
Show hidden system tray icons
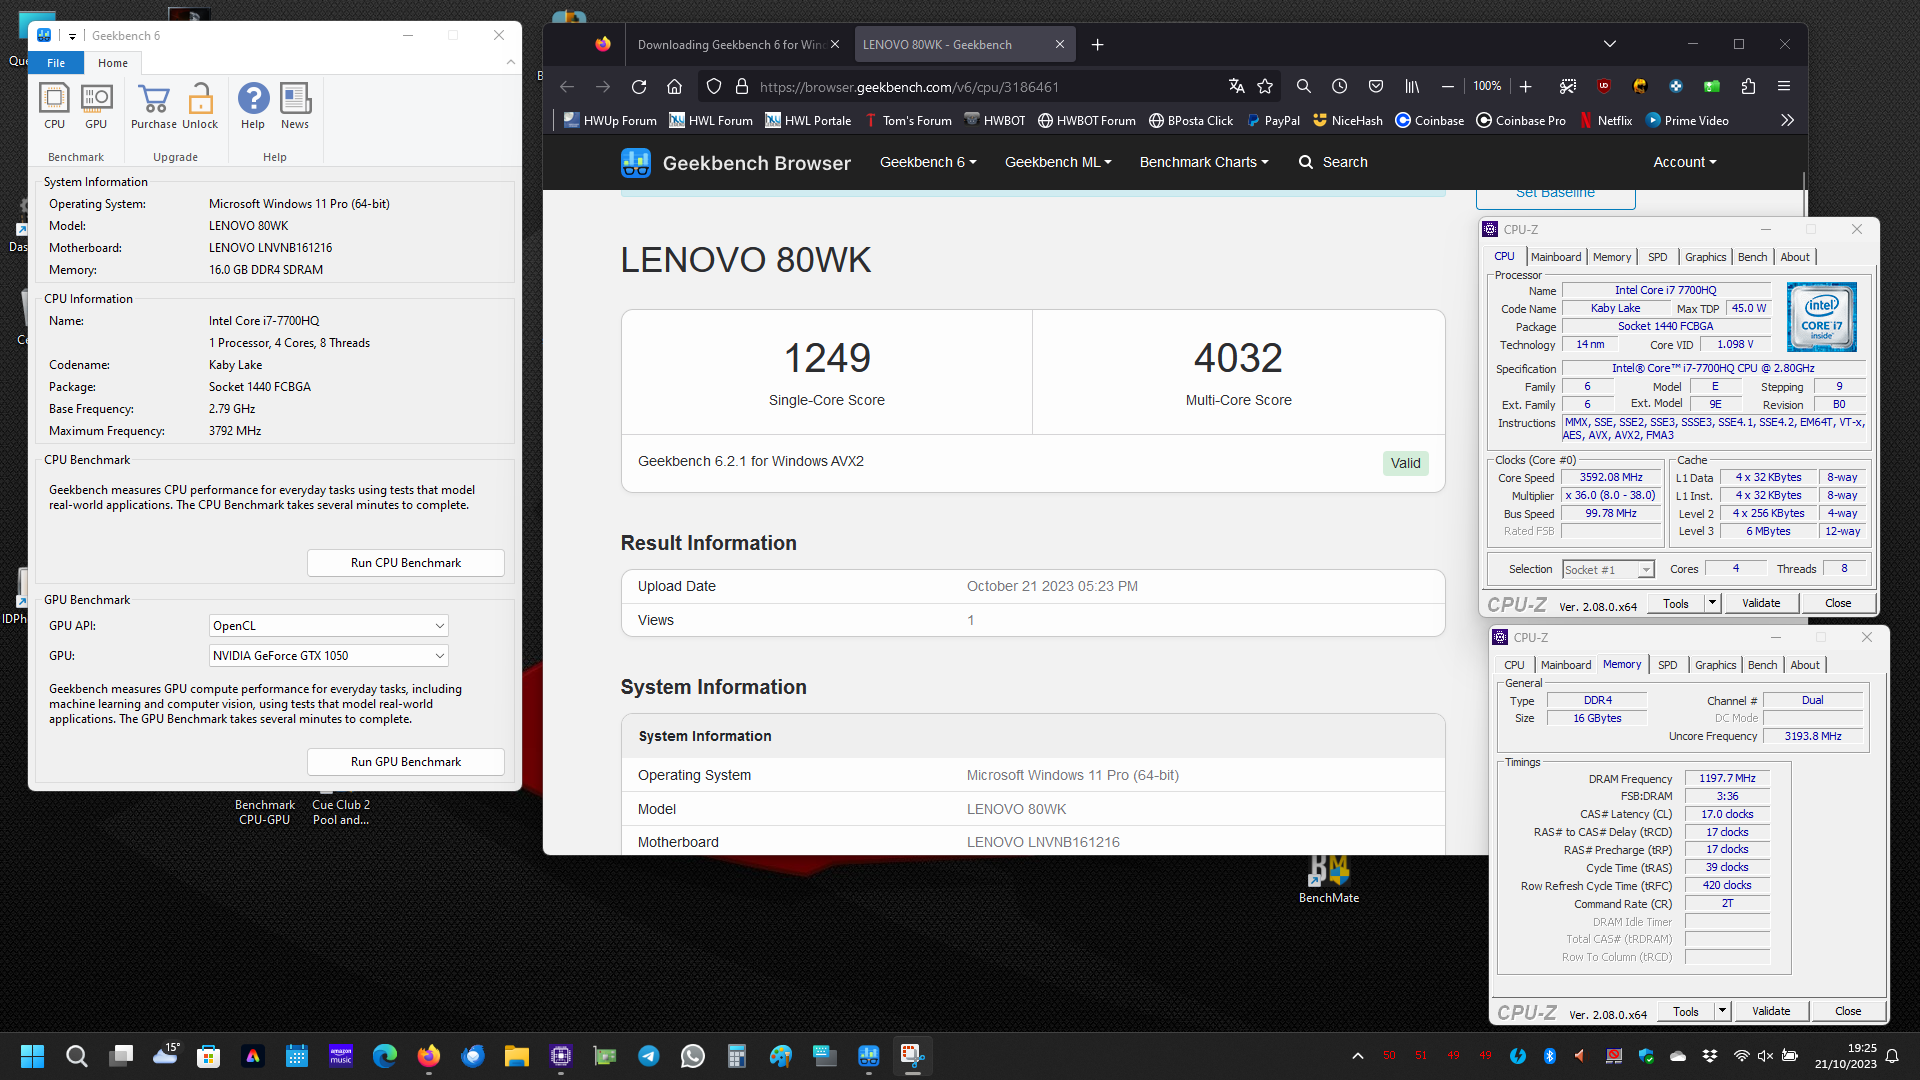(x=1357, y=1056)
